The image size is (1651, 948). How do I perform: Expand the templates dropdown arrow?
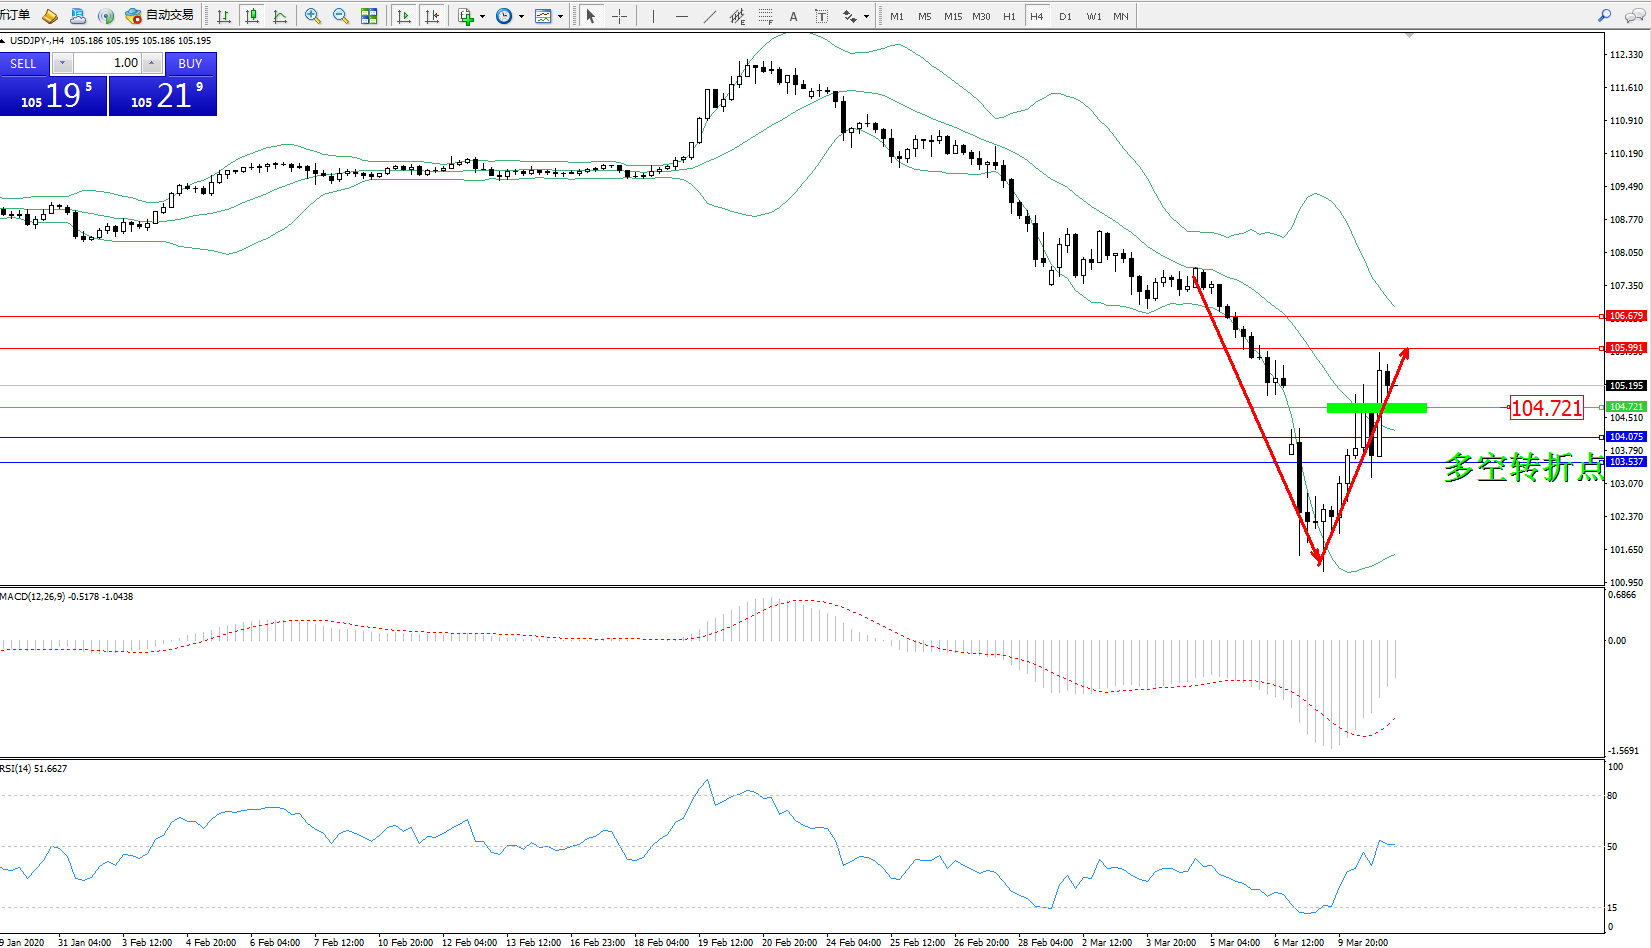(x=560, y=16)
